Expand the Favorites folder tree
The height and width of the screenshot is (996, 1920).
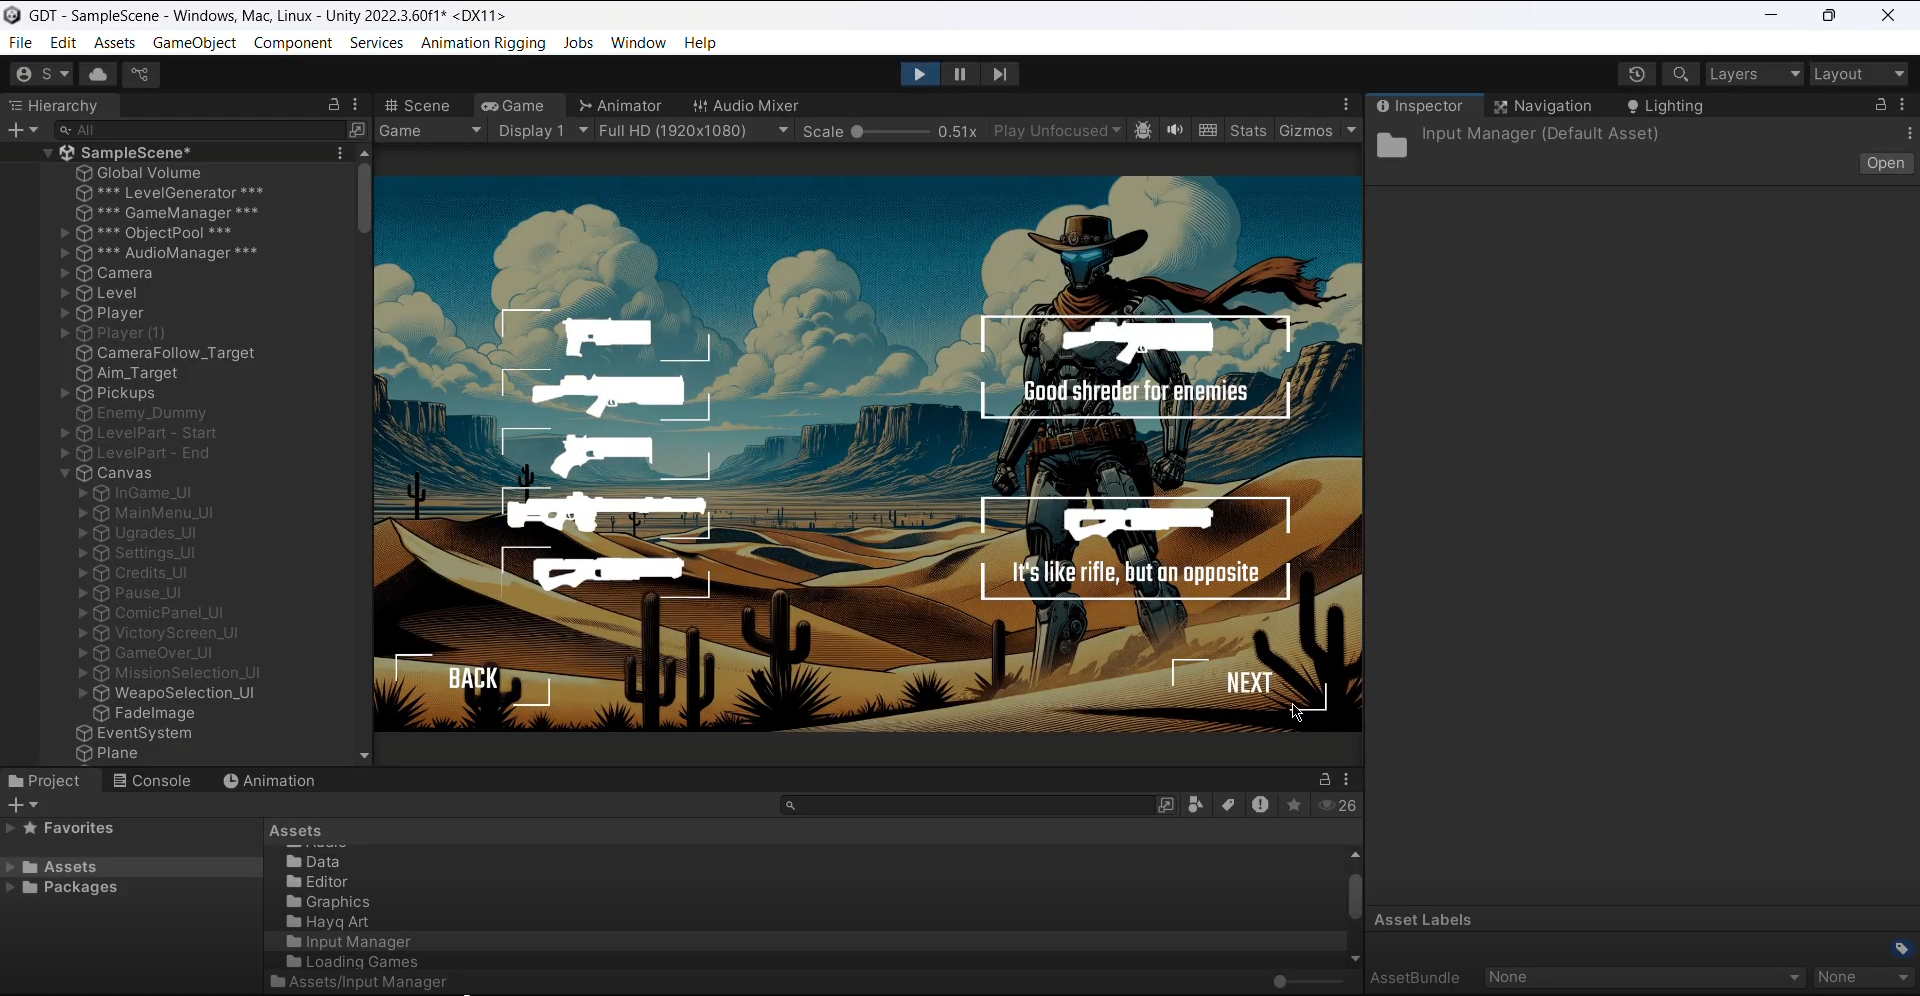[x=10, y=829]
